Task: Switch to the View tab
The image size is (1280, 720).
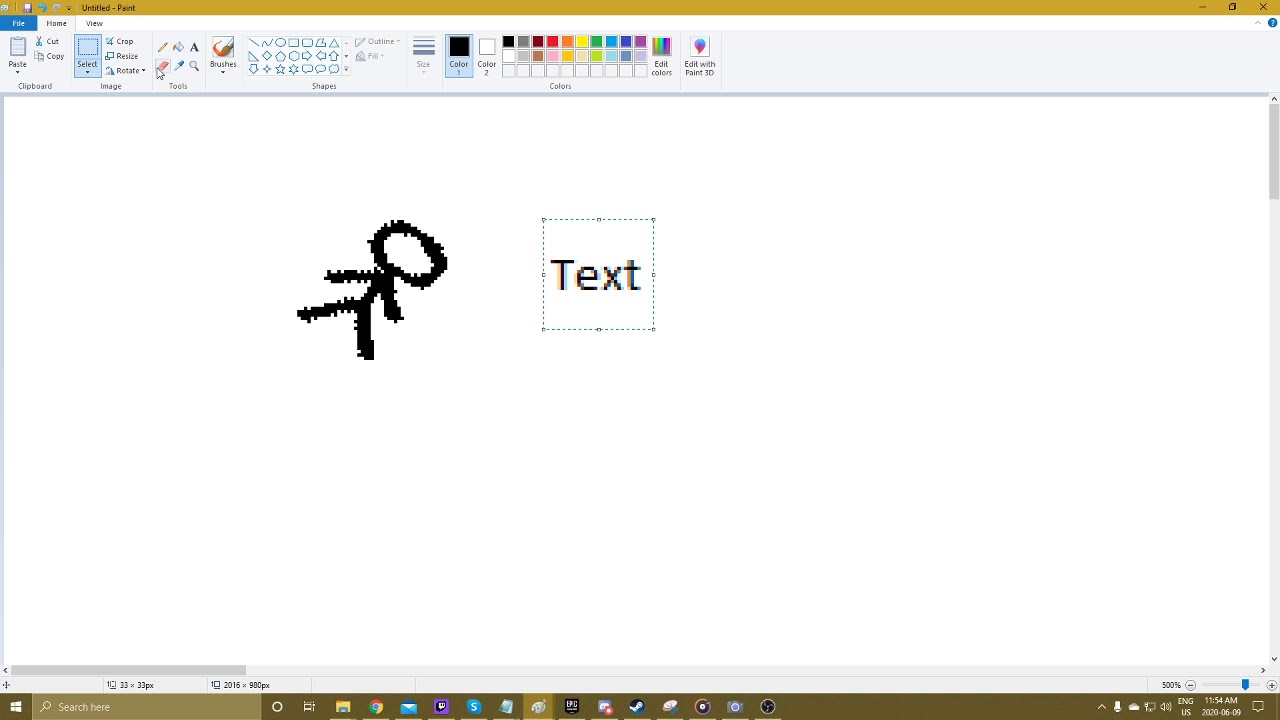Action: click(94, 23)
